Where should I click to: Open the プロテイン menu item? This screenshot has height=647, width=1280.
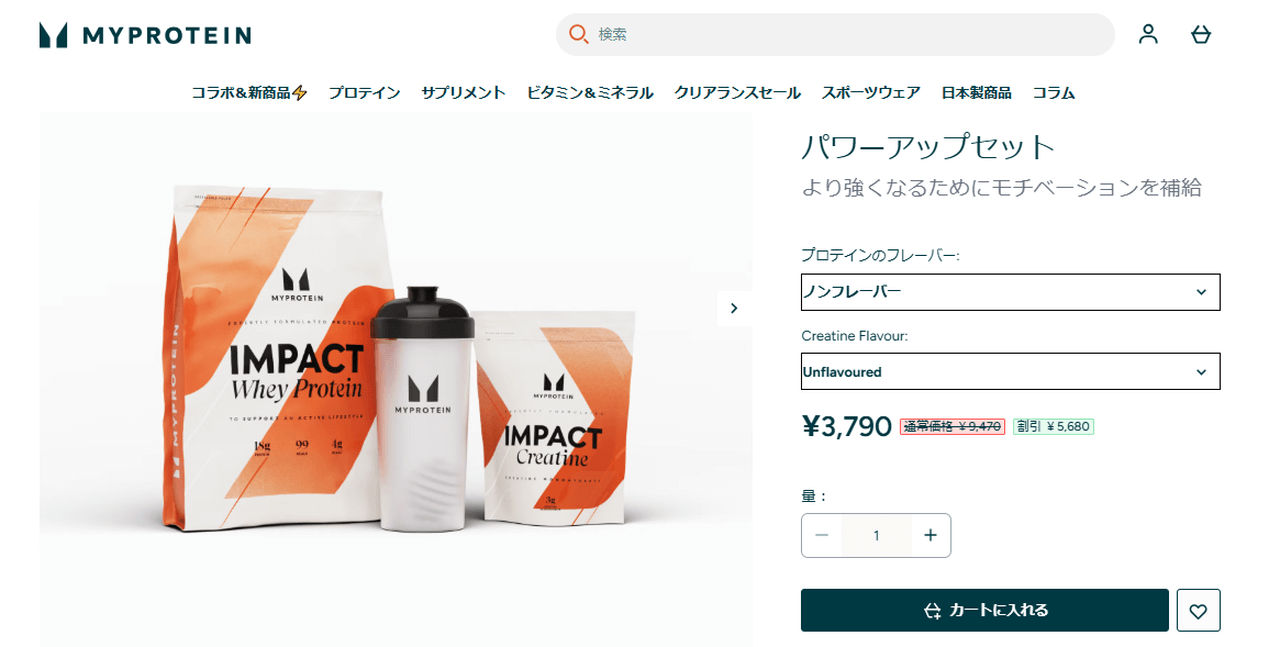coord(364,92)
